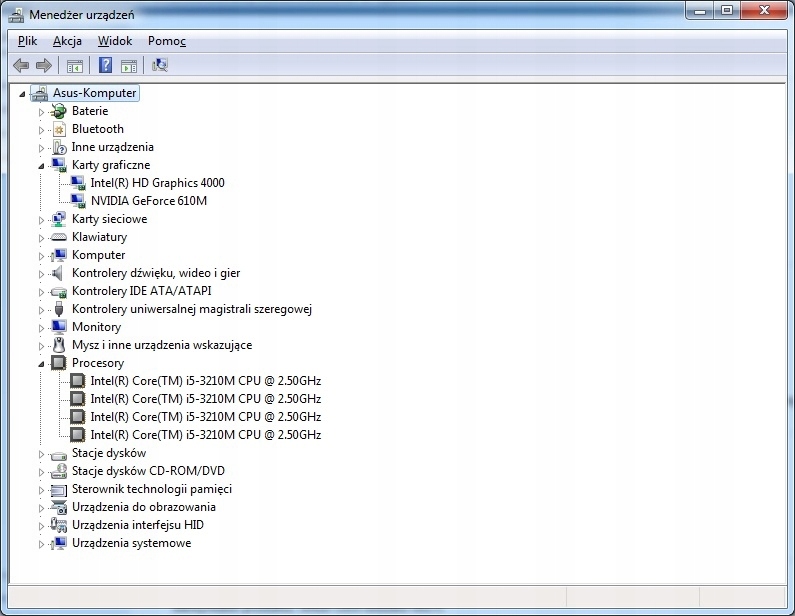Click the Bluetooth category icon
Viewport: 795px width, 616px height.
tap(59, 129)
